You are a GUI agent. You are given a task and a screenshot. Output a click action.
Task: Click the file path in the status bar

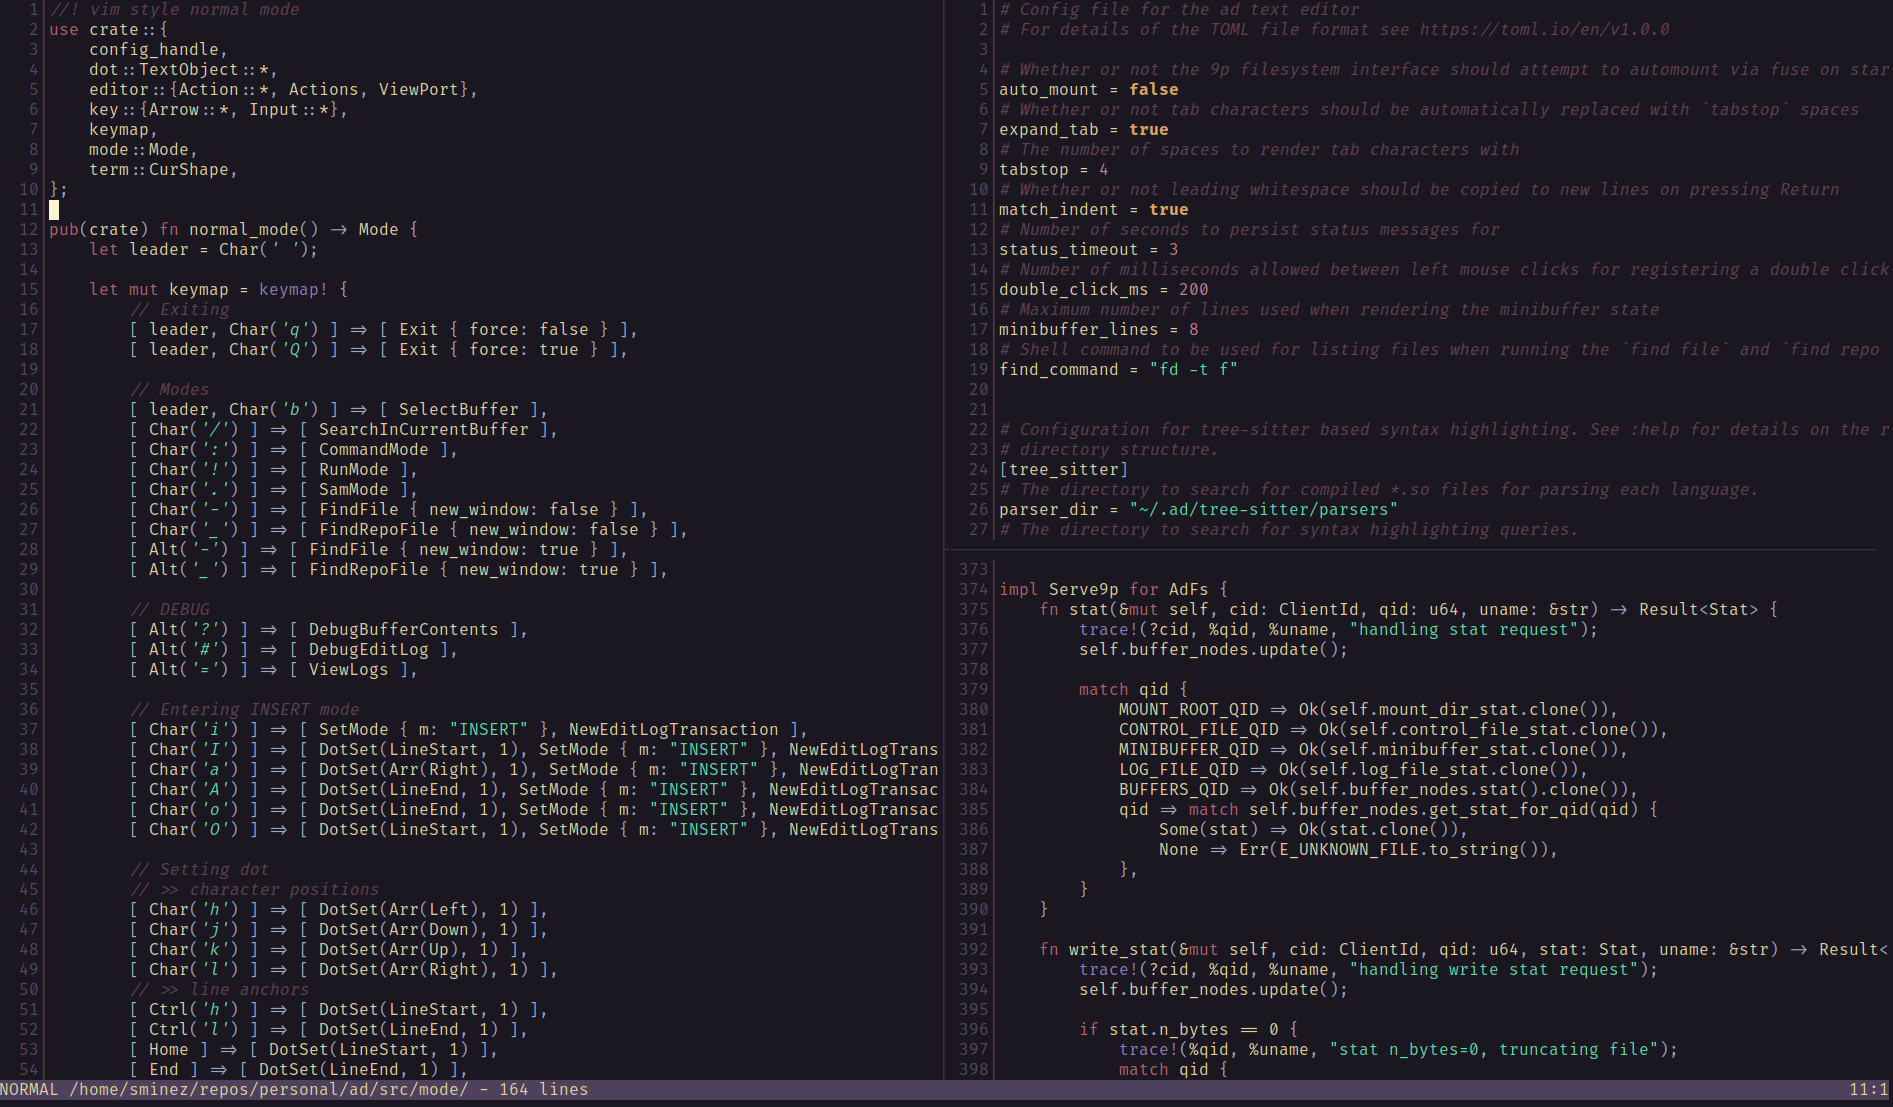click(268, 1090)
